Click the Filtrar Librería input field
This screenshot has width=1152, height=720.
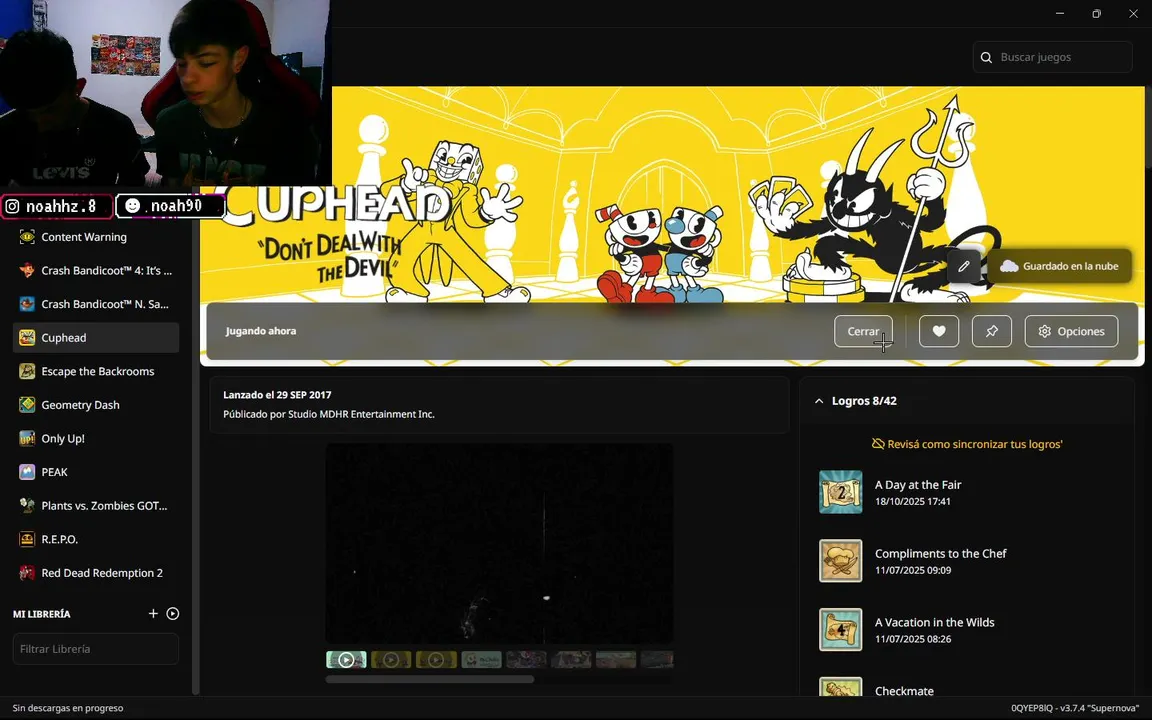(x=96, y=649)
